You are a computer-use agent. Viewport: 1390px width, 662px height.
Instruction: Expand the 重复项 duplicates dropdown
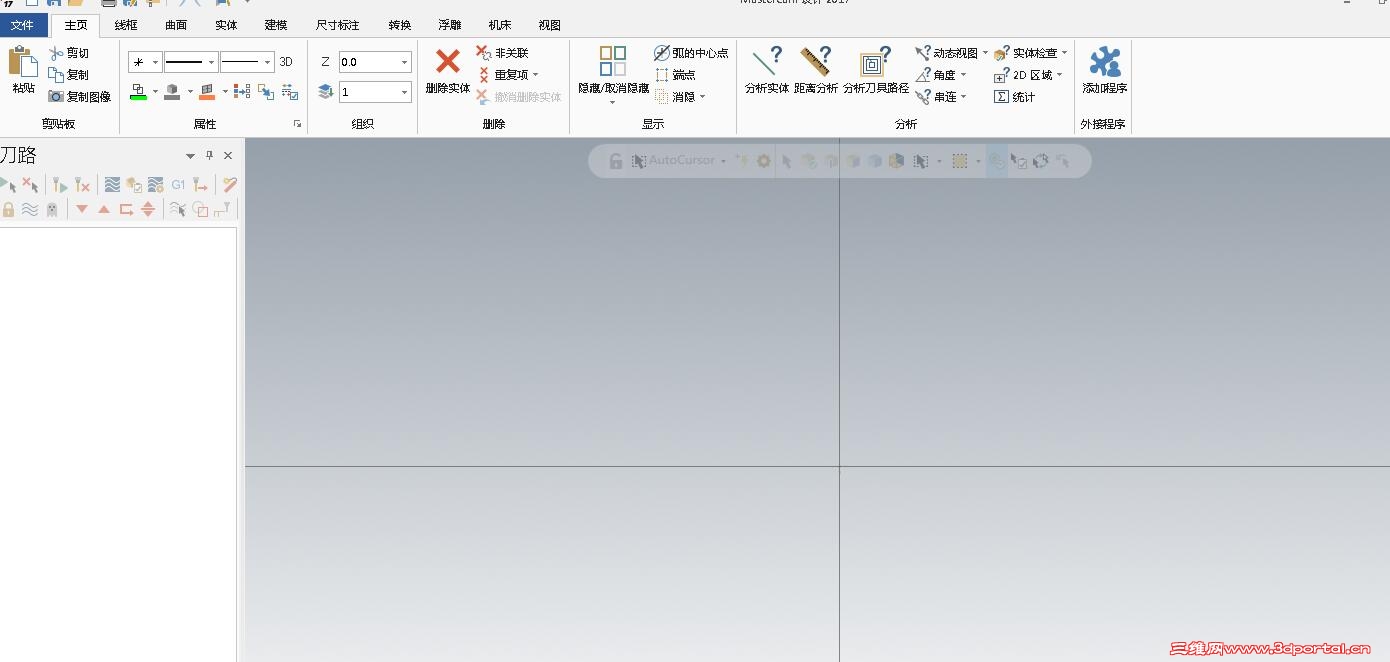(535, 75)
